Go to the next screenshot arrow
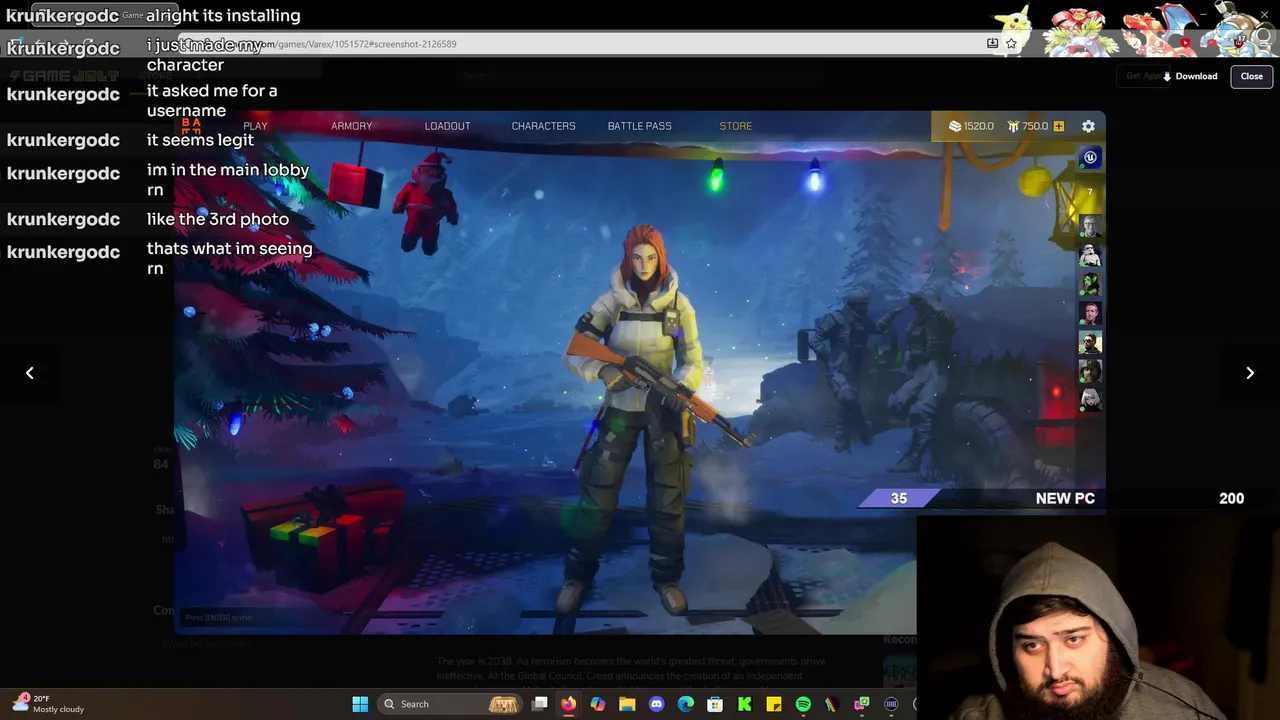This screenshot has height=720, width=1280. click(x=1250, y=373)
